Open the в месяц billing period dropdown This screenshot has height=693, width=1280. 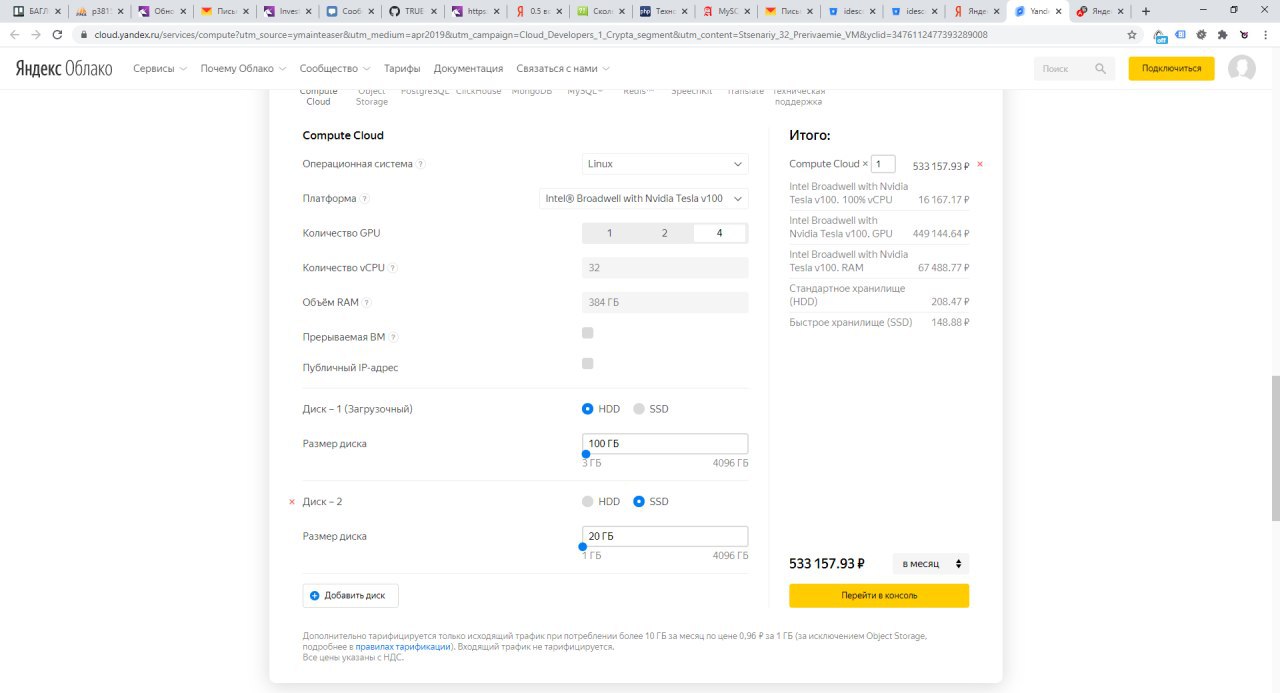point(931,564)
